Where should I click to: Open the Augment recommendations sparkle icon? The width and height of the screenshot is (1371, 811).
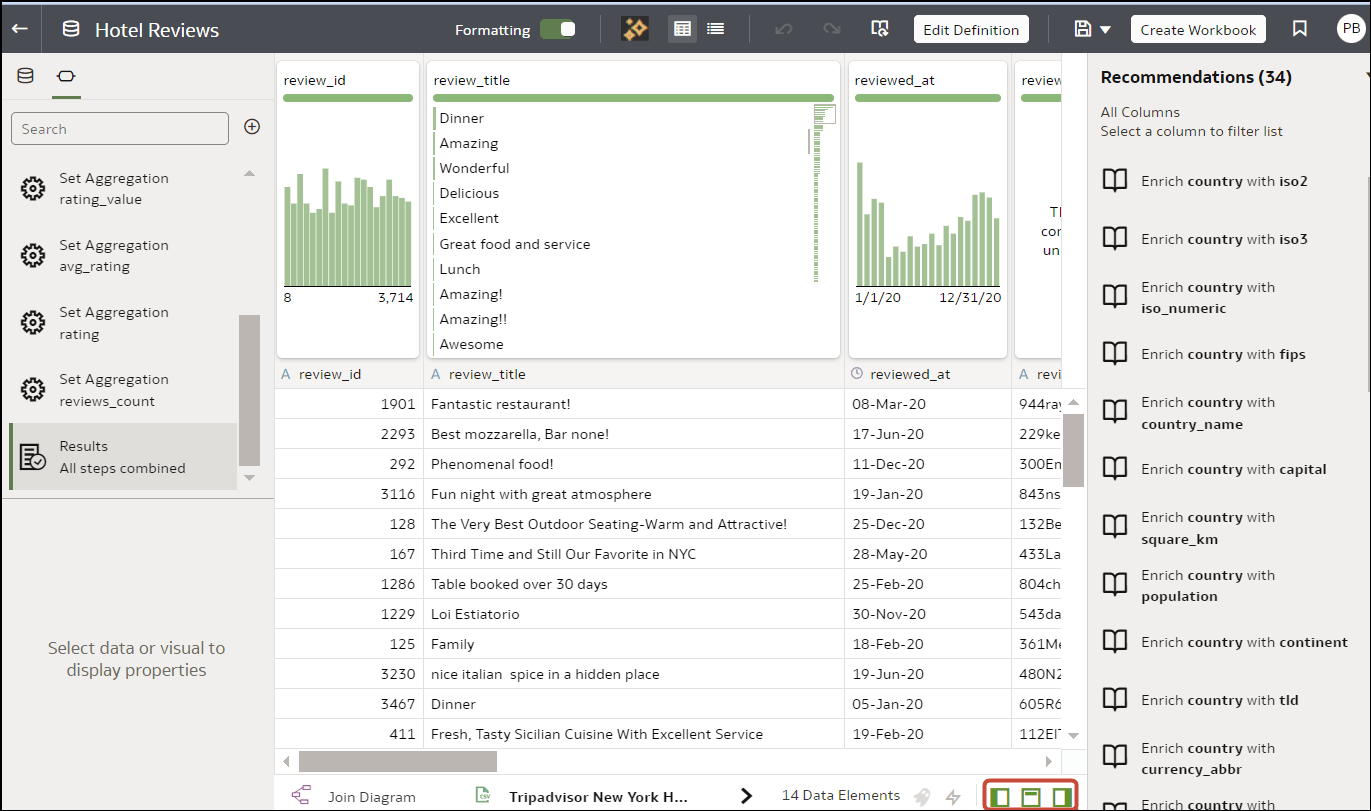point(634,29)
